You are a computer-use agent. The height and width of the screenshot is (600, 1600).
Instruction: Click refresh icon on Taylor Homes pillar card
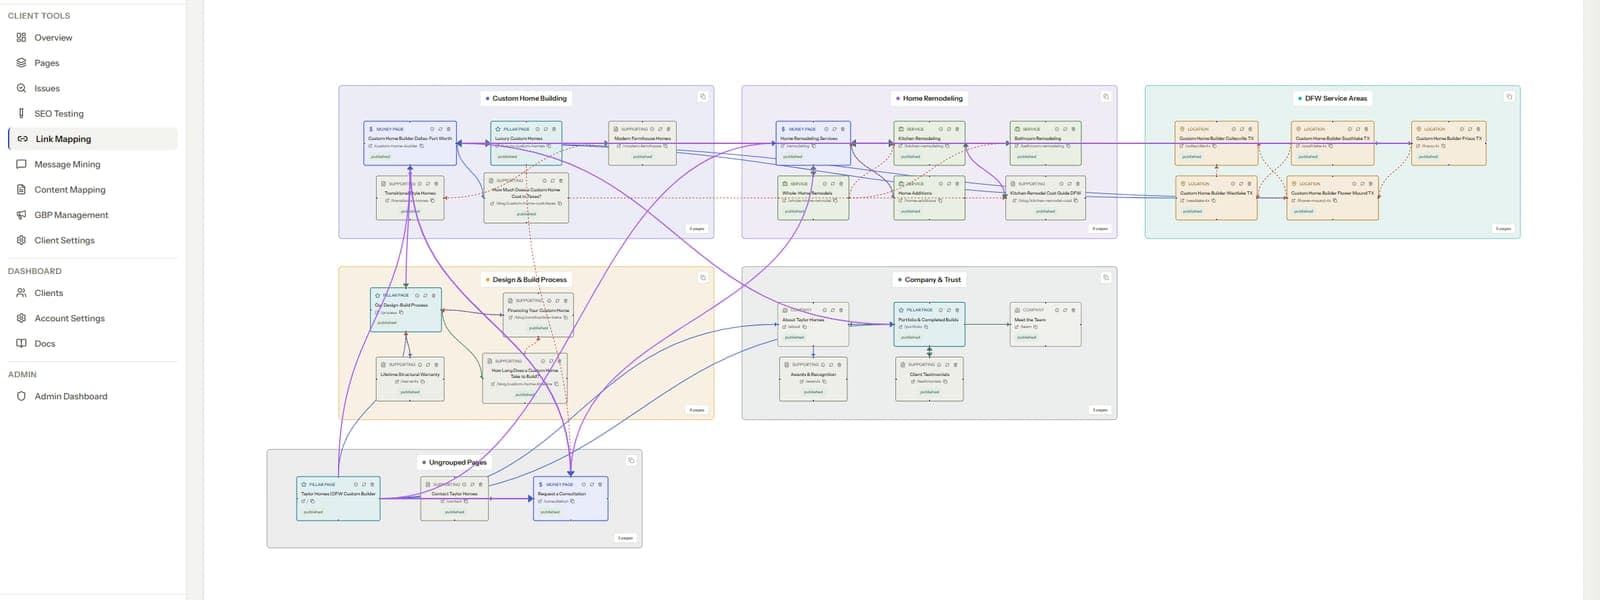pyautogui.click(x=365, y=484)
